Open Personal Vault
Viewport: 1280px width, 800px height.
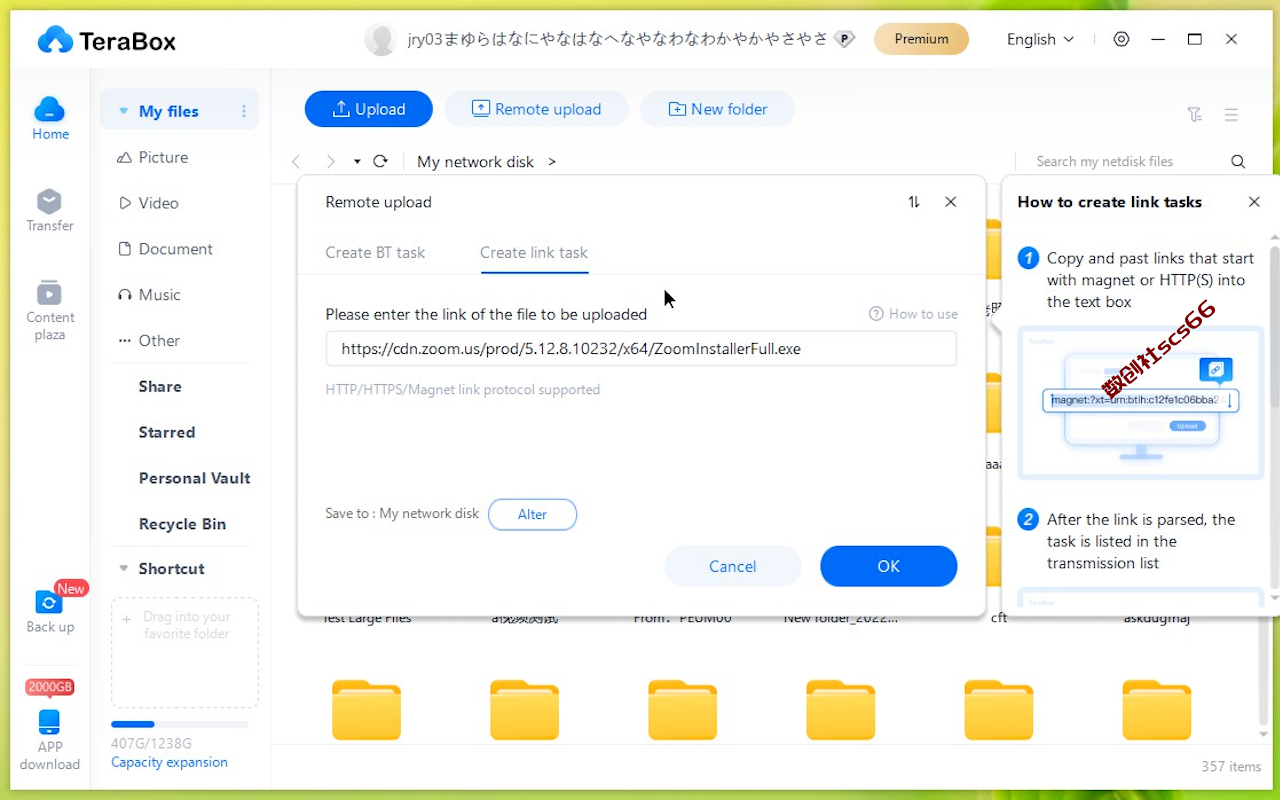[x=194, y=478]
